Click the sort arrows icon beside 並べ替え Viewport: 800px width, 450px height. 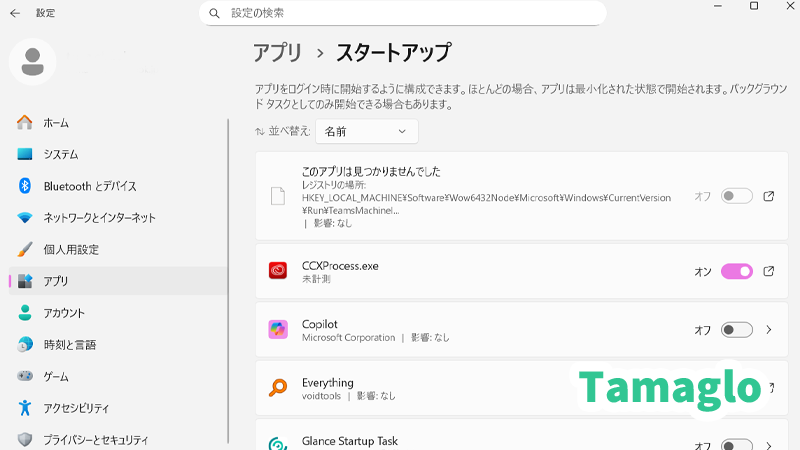point(260,132)
